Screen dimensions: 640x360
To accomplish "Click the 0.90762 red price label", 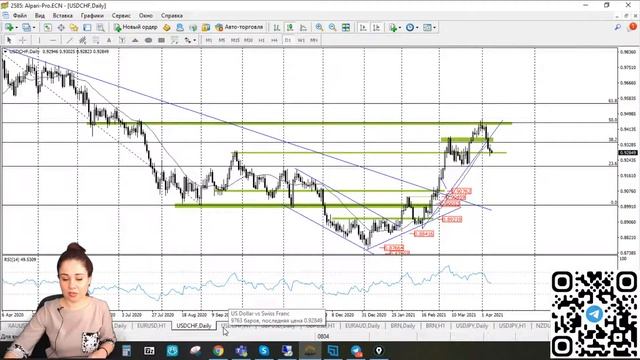I will point(461,191).
